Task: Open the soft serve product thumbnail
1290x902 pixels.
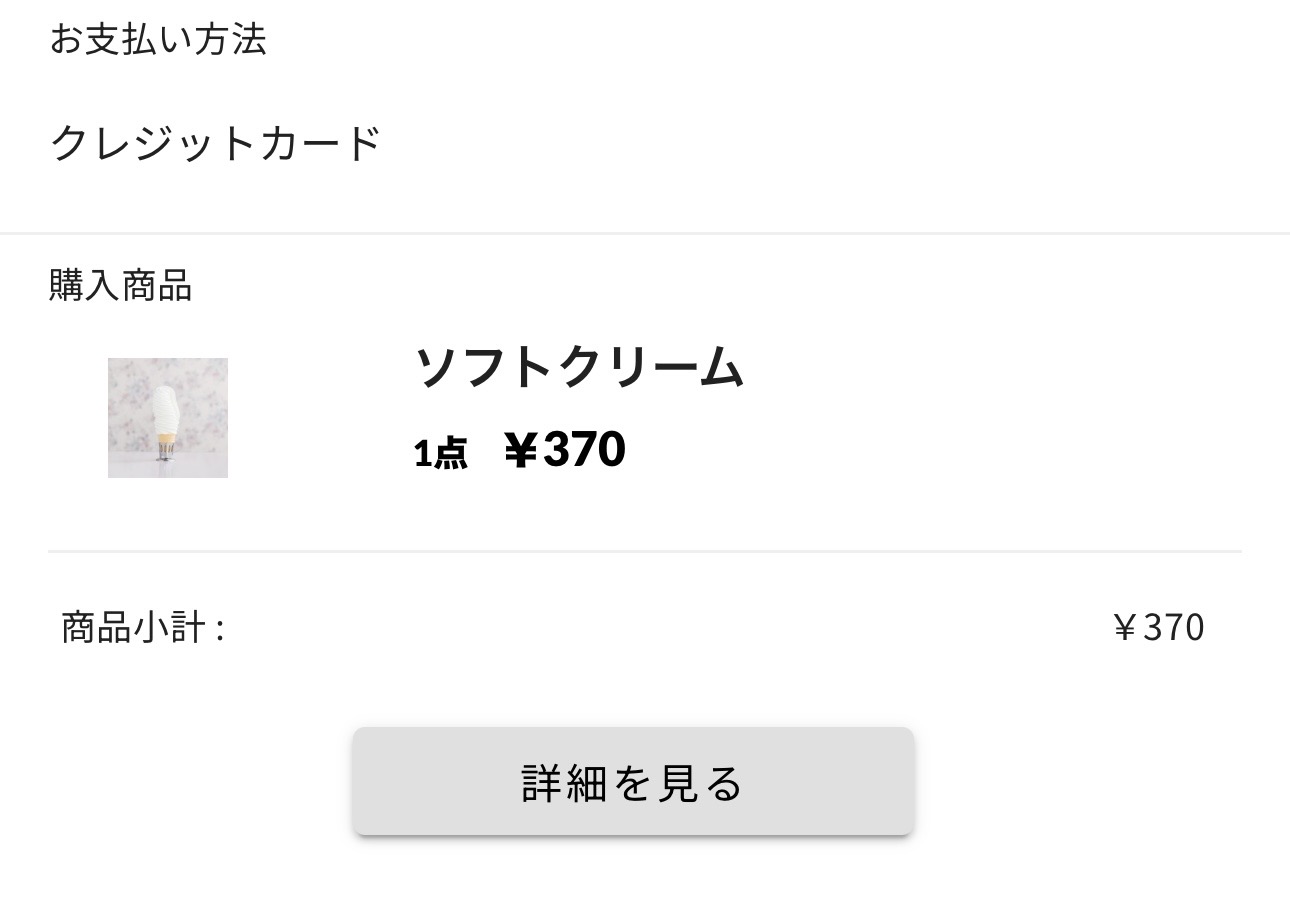Action: tap(168, 418)
